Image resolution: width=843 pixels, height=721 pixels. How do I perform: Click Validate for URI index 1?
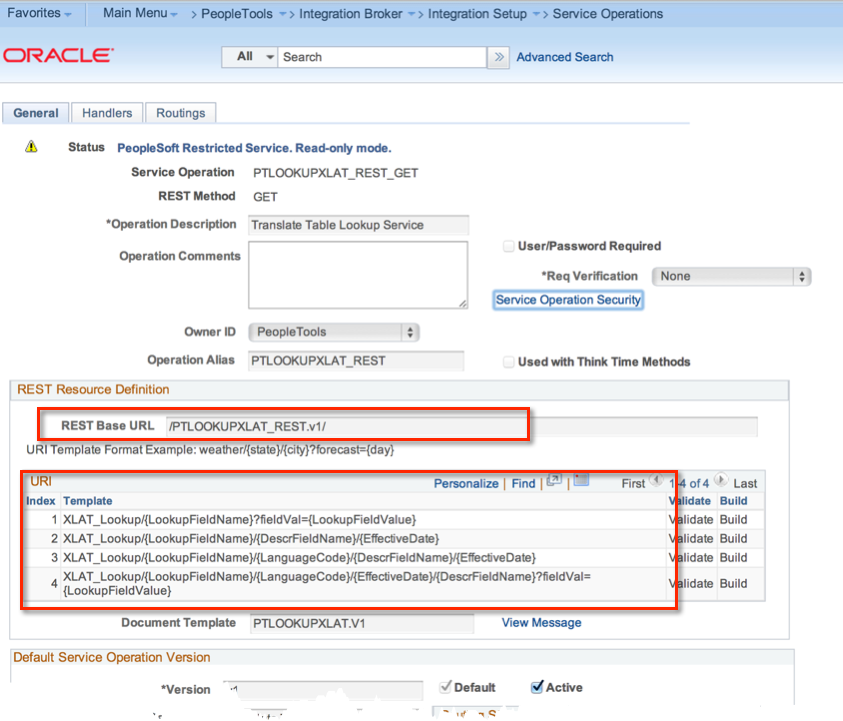point(691,519)
